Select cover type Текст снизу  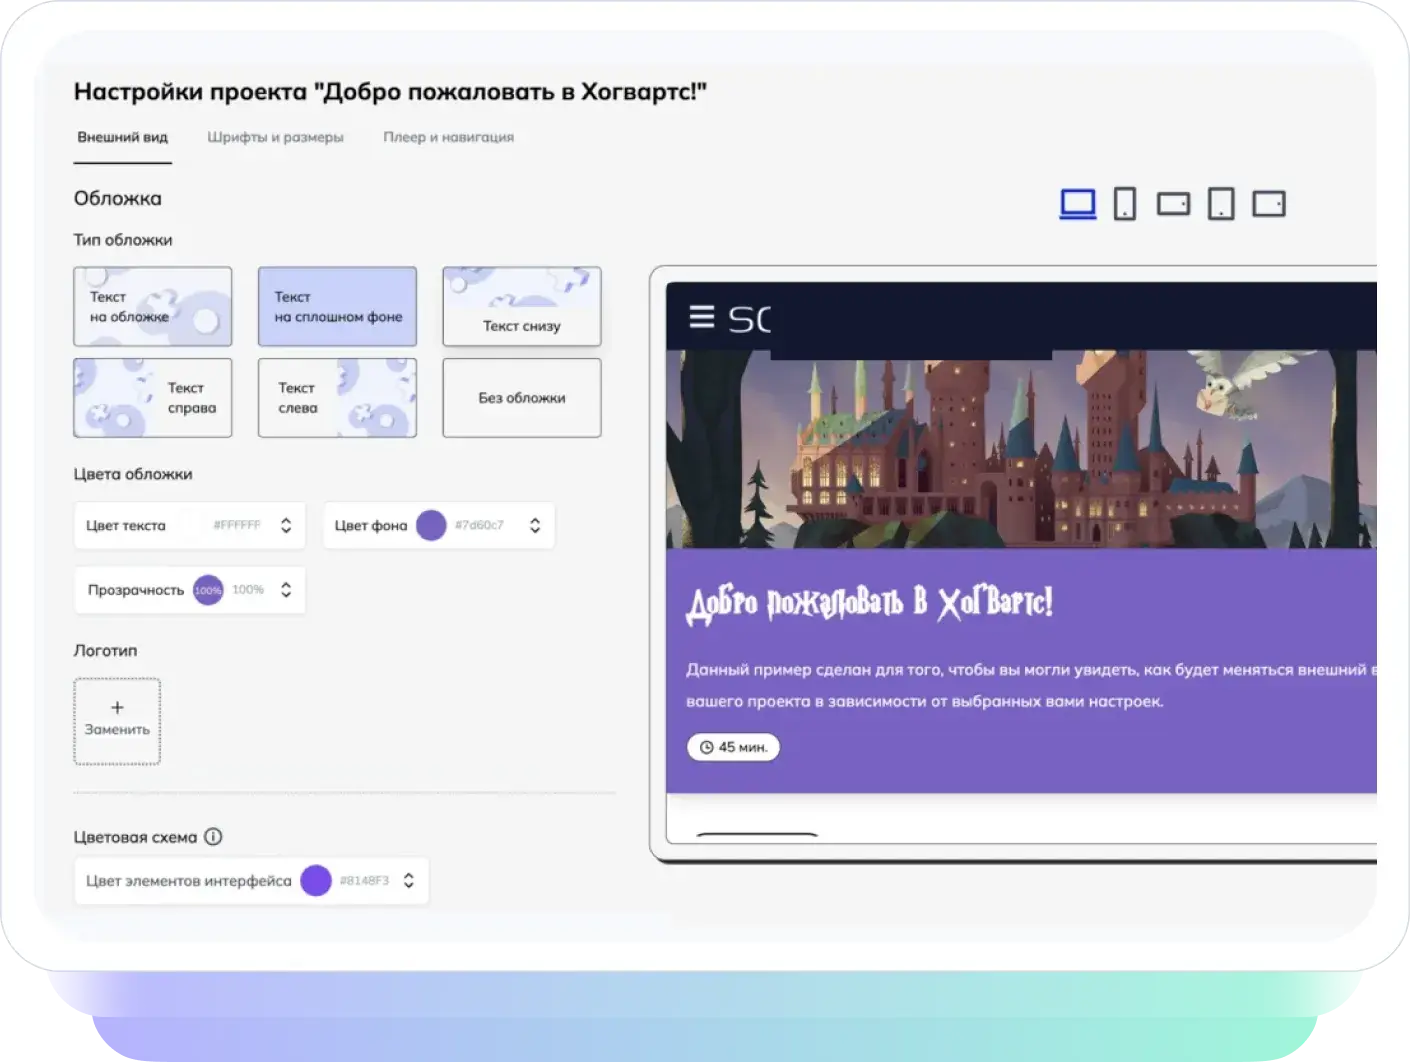pos(522,306)
